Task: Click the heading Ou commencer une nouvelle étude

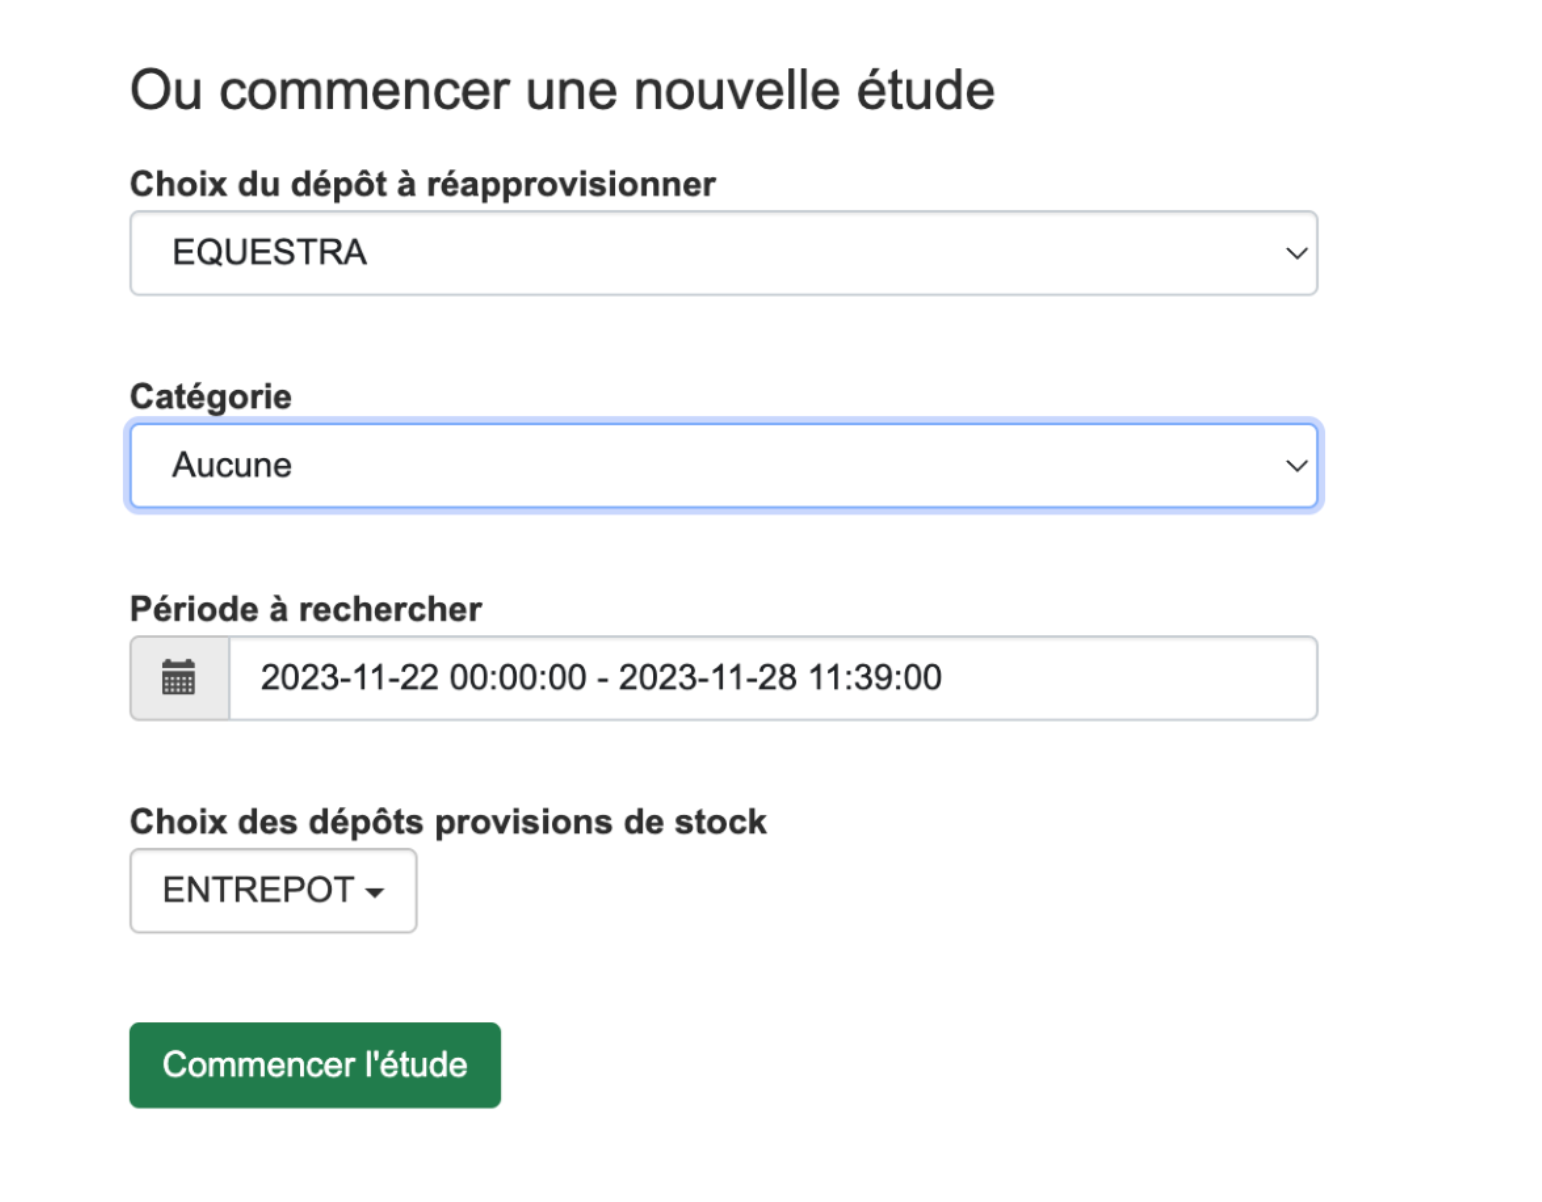Action: [x=562, y=90]
